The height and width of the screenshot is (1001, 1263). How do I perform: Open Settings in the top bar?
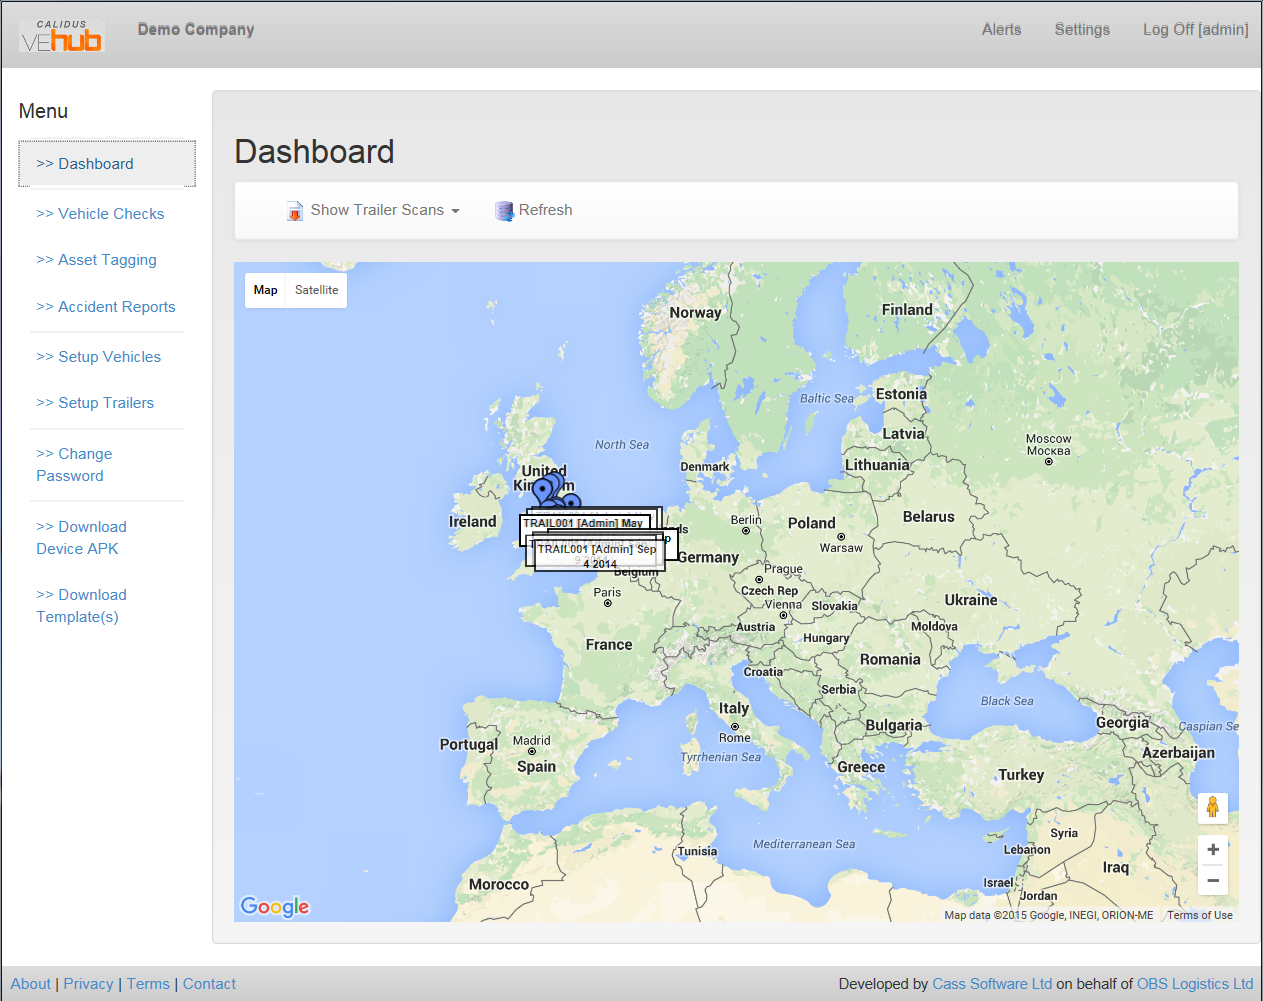click(1082, 30)
